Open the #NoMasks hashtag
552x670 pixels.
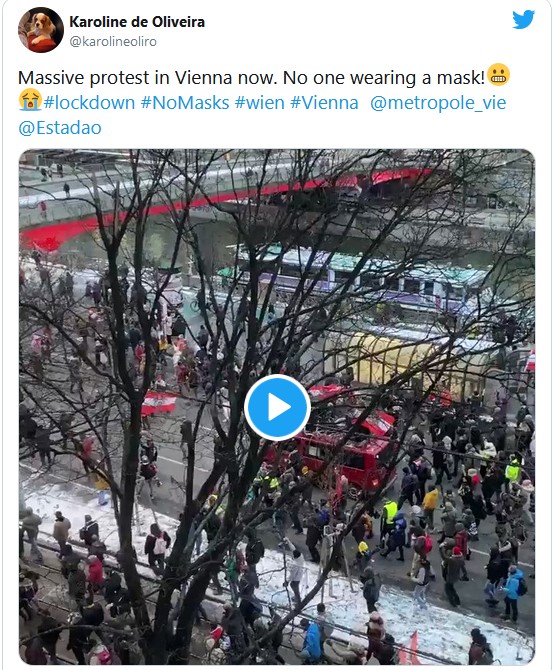click(185, 103)
